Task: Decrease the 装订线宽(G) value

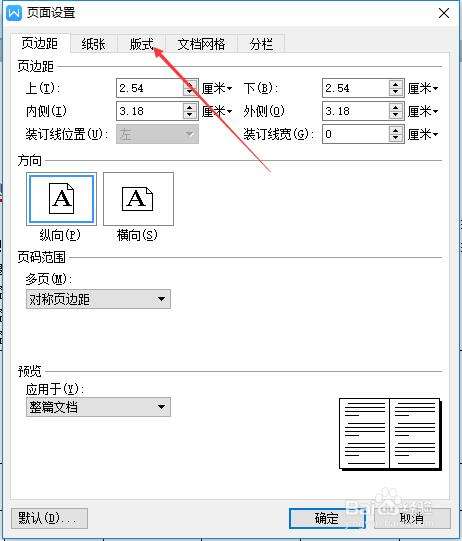Action: pyautogui.click(x=395, y=138)
